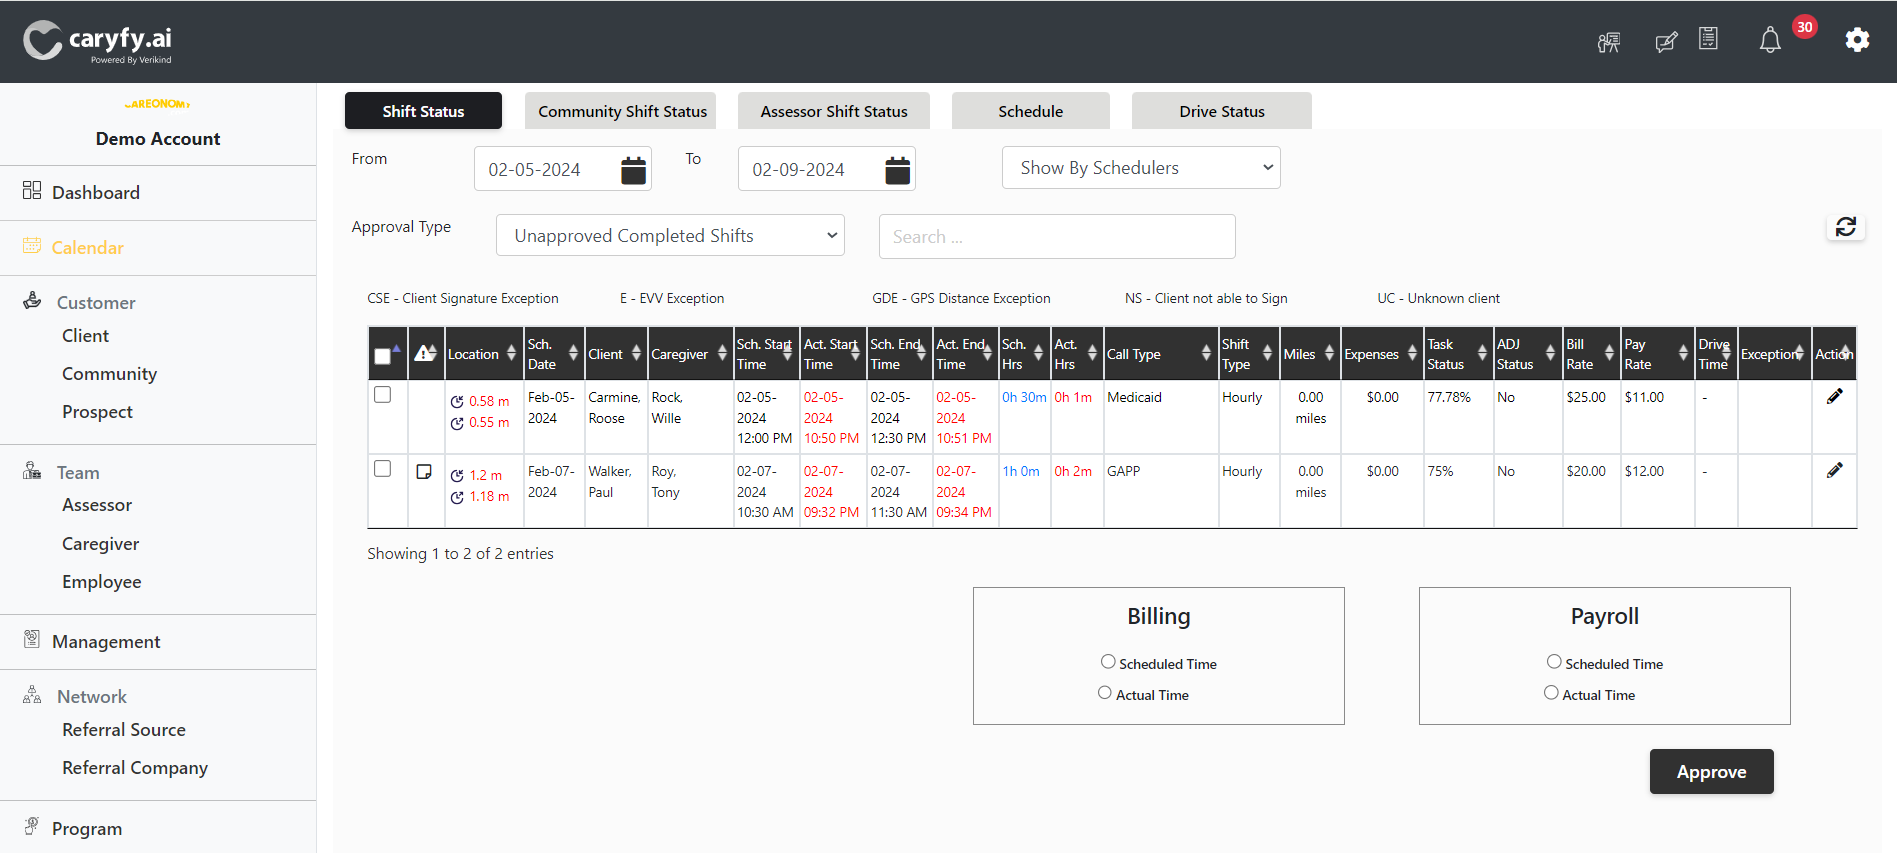
Task: Open the settings gear
Action: [x=1857, y=40]
